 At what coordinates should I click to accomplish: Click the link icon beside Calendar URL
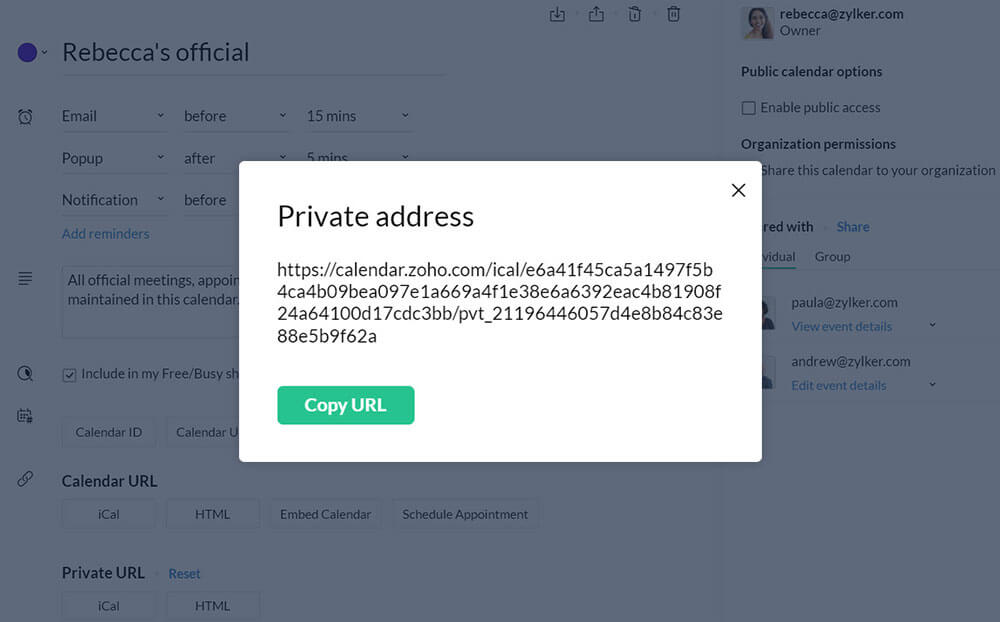pyautogui.click(x=25, y=480)
